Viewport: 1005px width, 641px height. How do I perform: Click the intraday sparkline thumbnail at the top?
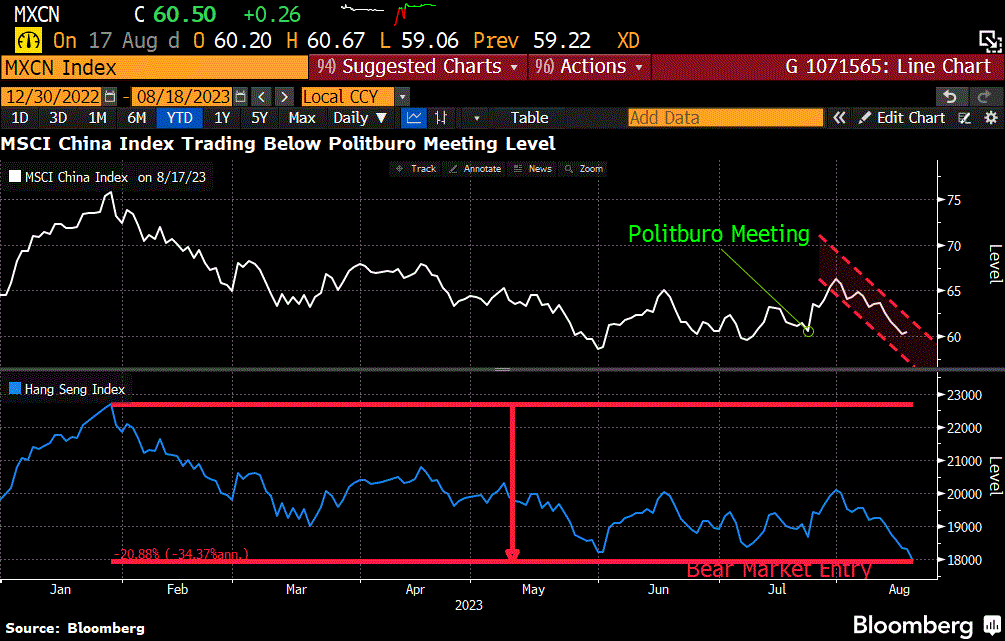pyautogui.click(x=388, y=12)
